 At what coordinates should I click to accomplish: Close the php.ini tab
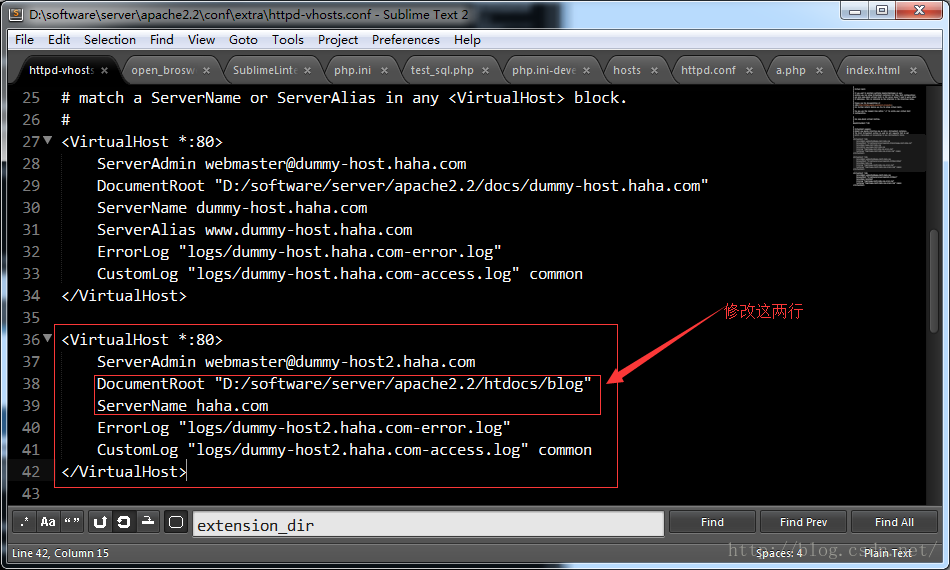click(384, 71)
